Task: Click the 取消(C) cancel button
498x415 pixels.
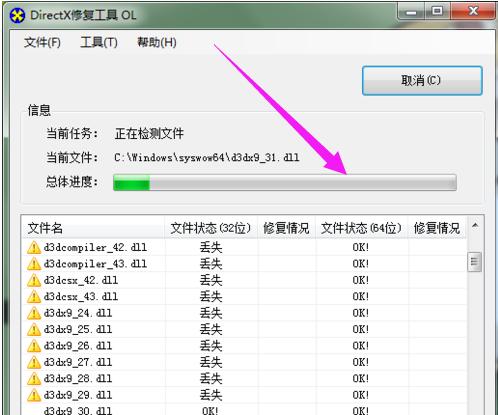Action: click(x=422, y=81)
